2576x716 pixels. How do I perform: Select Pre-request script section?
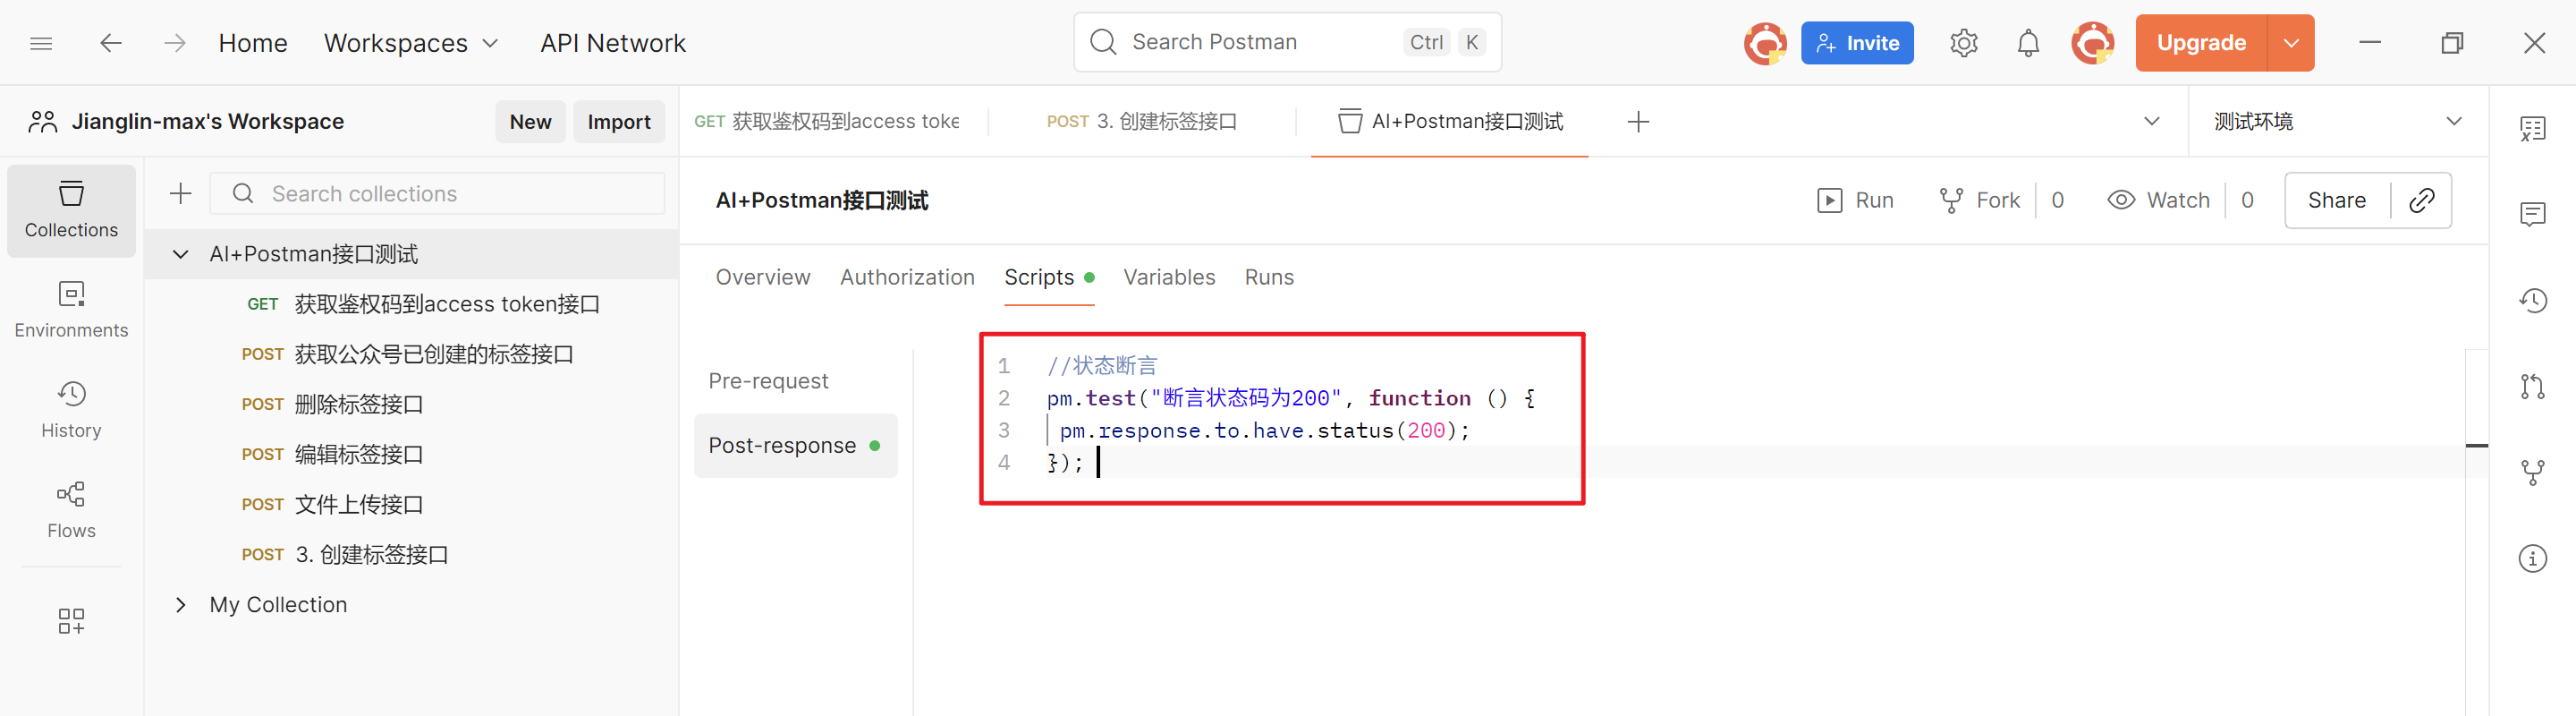pyautogui.click(x=768, y=381)
